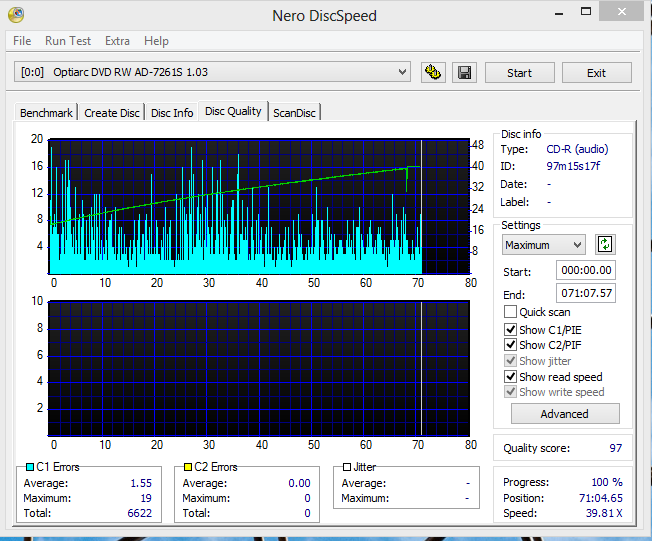The width and height of the screenshot is (652, 541).
Task: Open the Extra menu
Action: [117, 41]
